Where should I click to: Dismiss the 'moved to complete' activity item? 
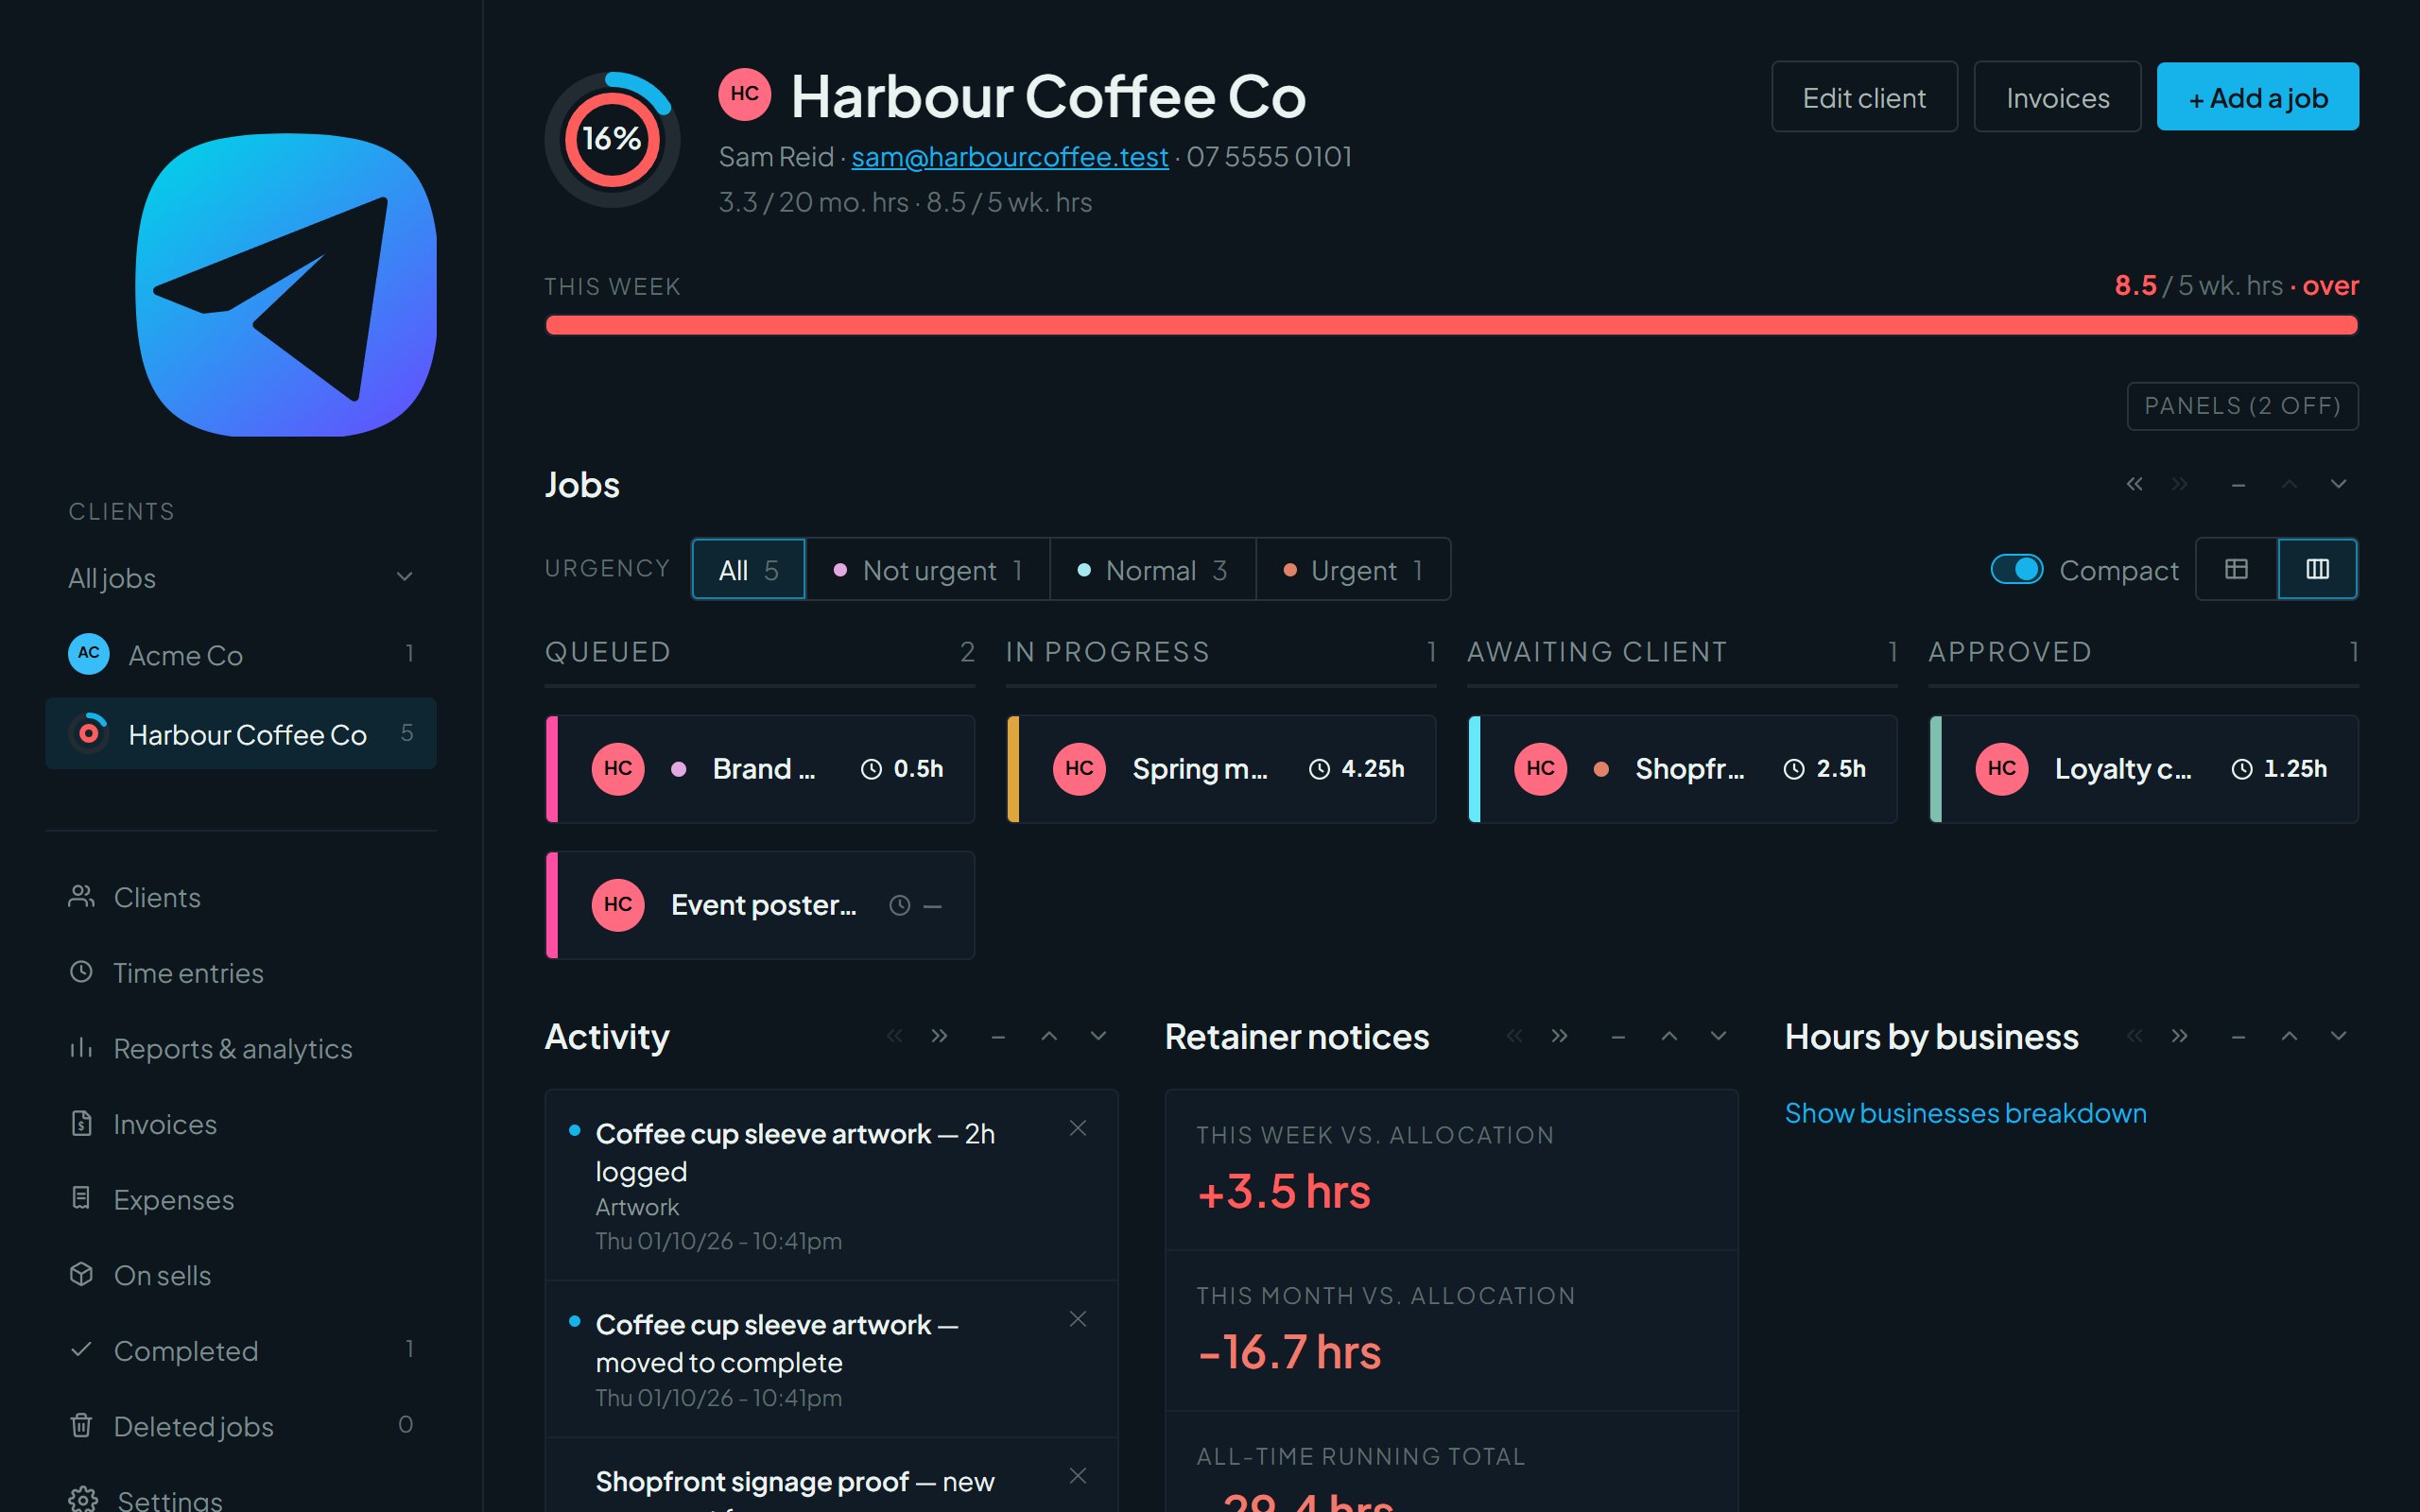tap(1078, 1319)
